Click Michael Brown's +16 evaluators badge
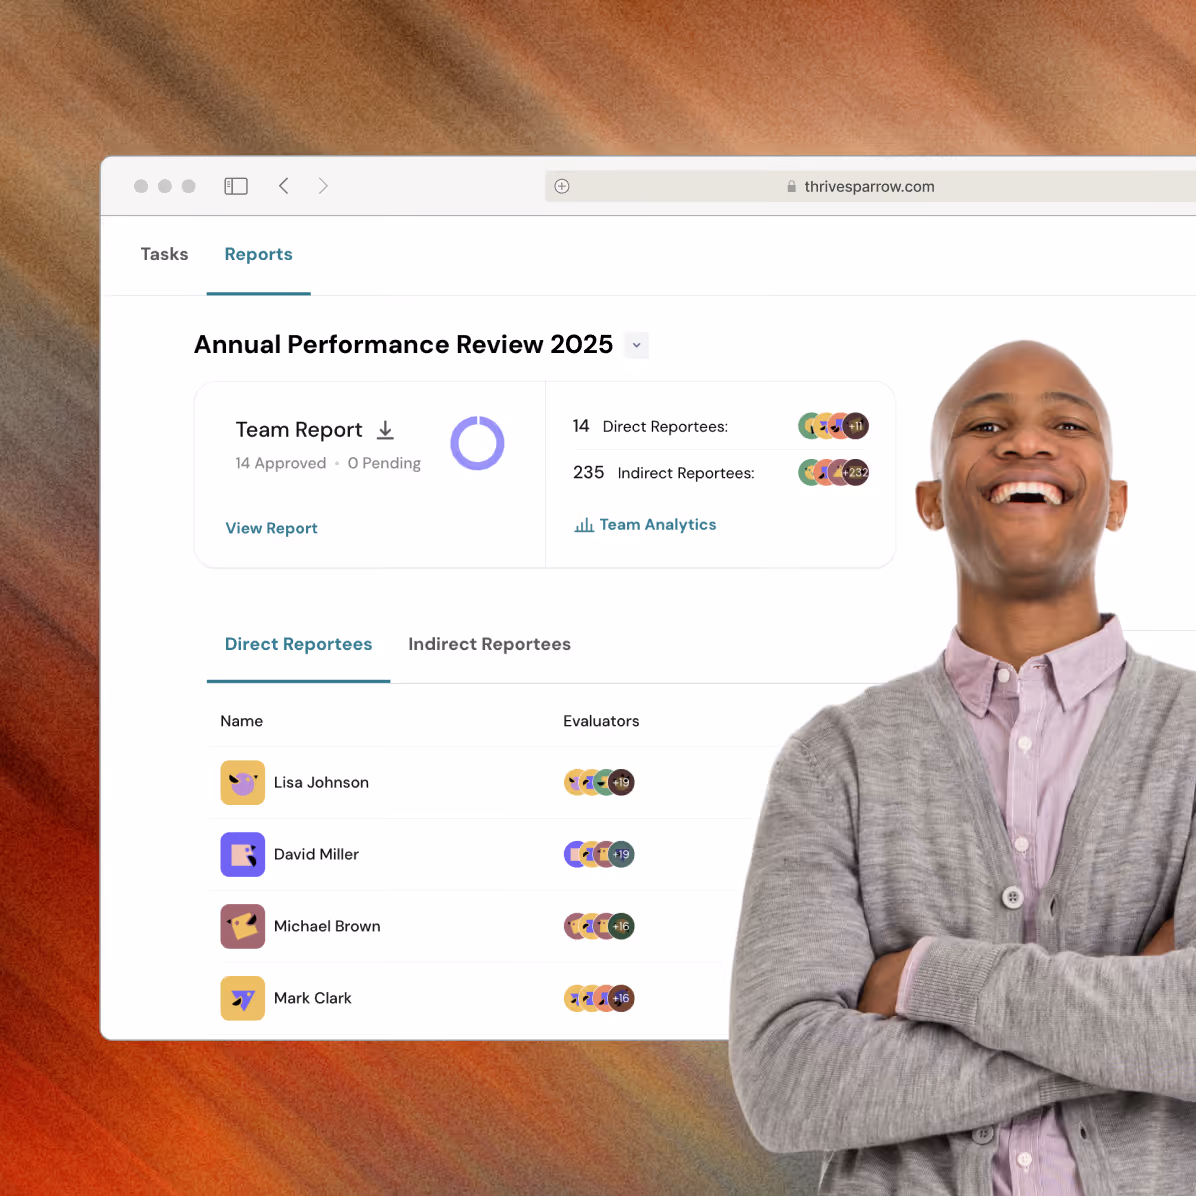 click(x=622, y=926)
